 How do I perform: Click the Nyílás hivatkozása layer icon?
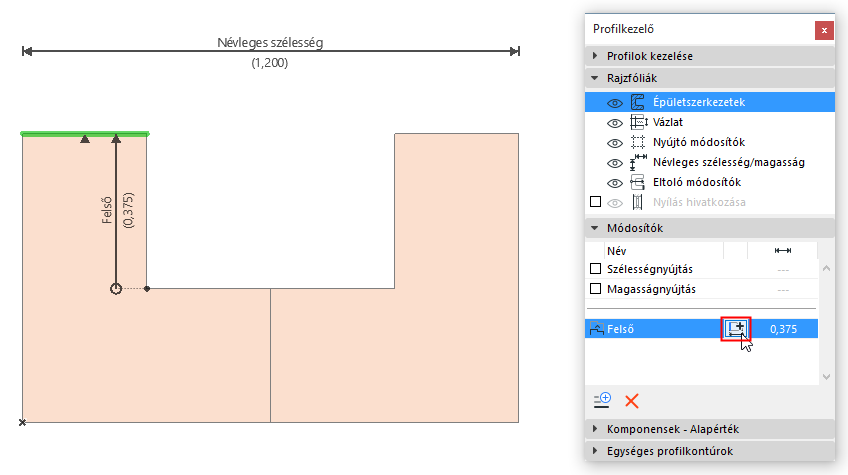point(638,202)
